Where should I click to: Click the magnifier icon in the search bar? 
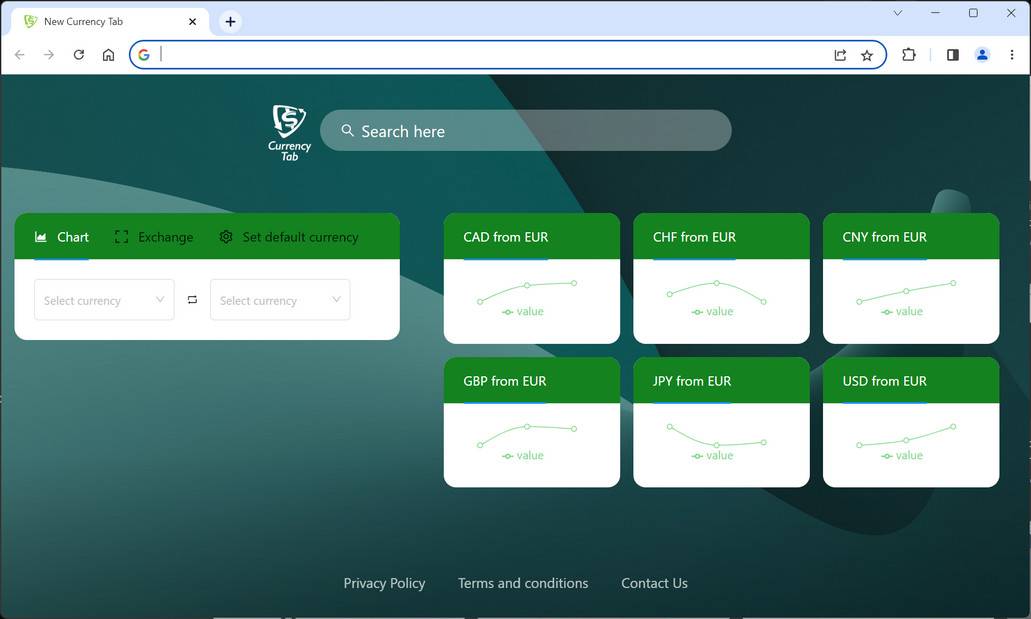(x=347, y=130)
